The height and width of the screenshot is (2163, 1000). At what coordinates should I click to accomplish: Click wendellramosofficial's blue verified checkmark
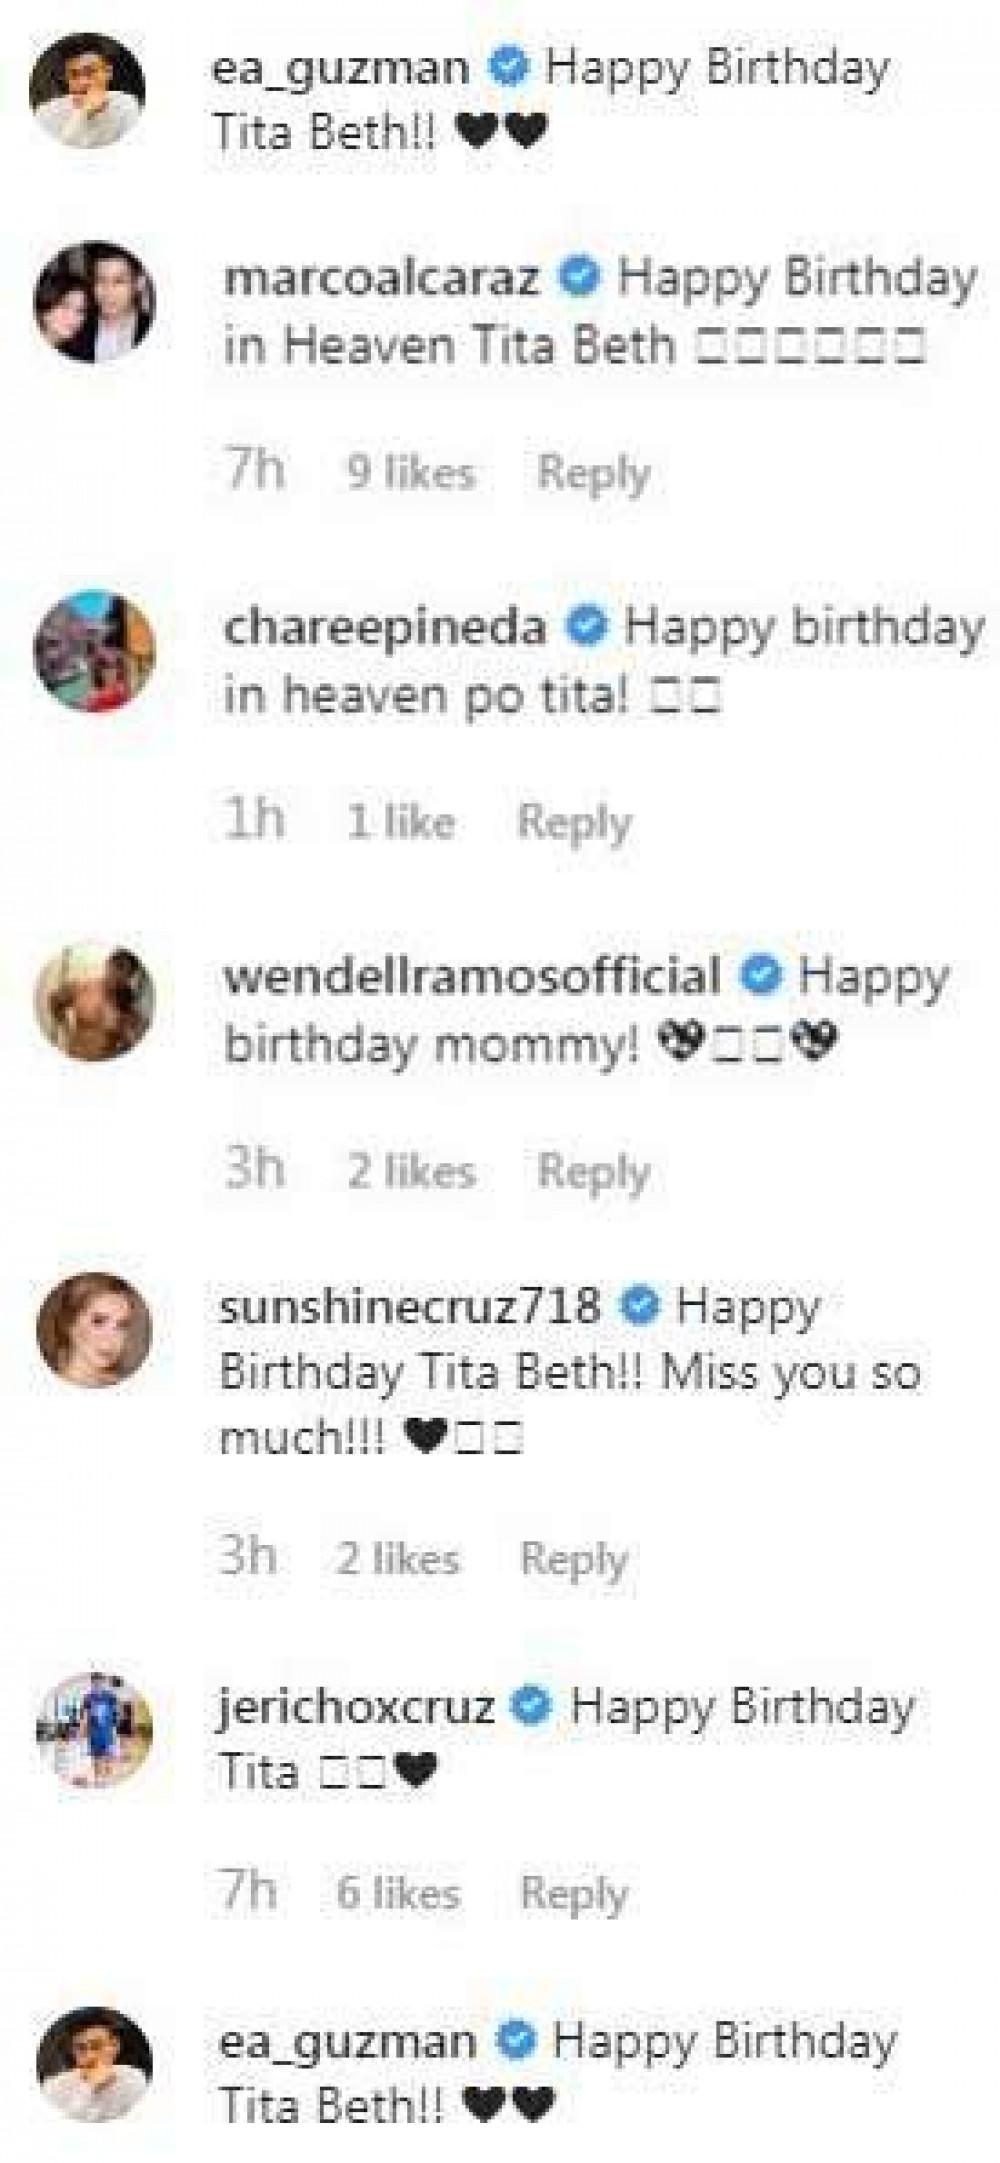[760, 976]
